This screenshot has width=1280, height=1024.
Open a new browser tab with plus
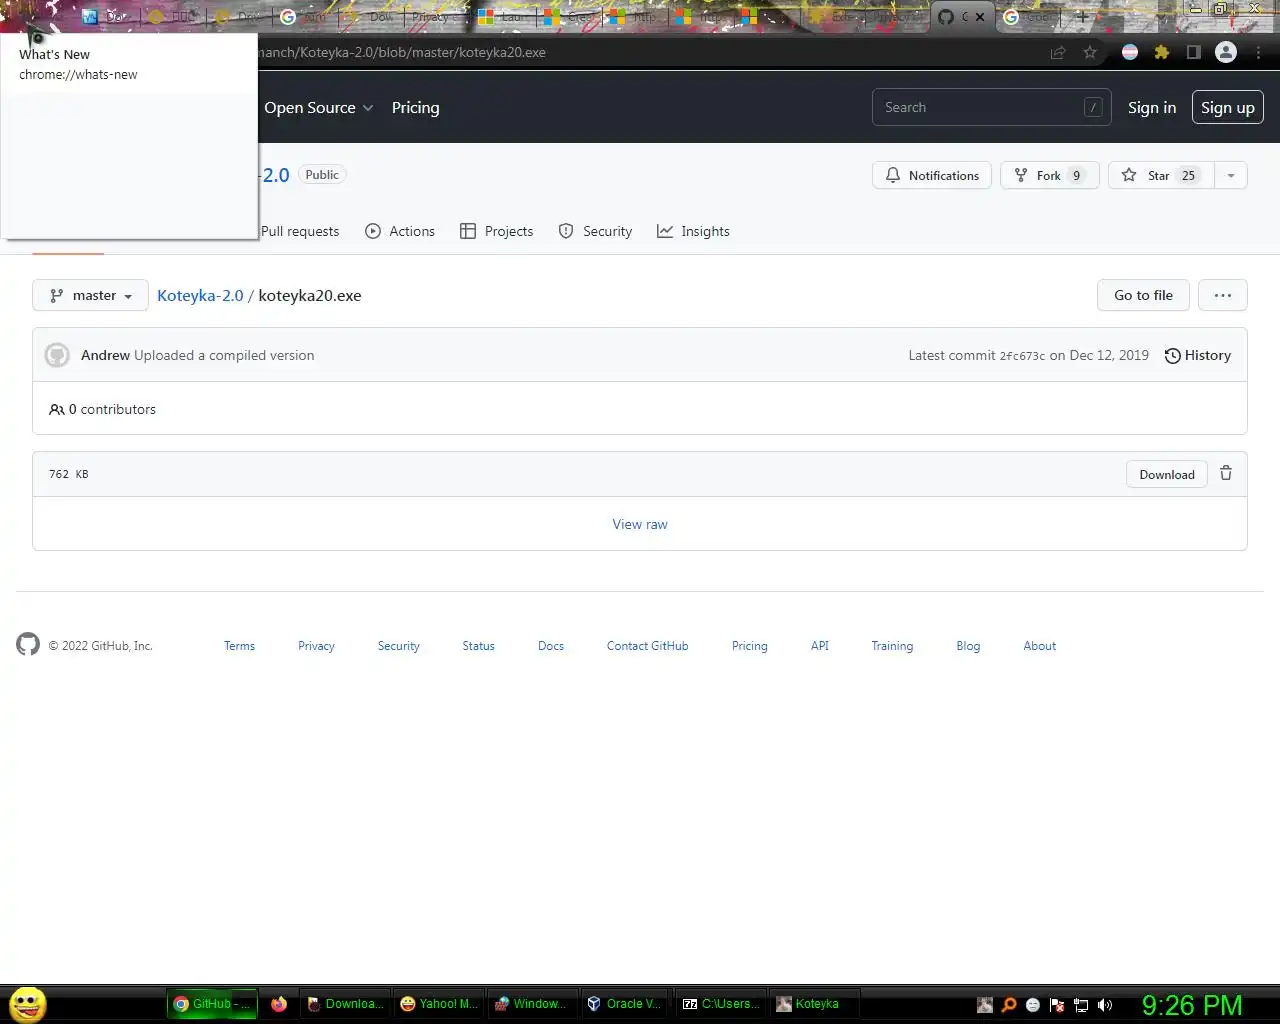tap(1082, 17)
